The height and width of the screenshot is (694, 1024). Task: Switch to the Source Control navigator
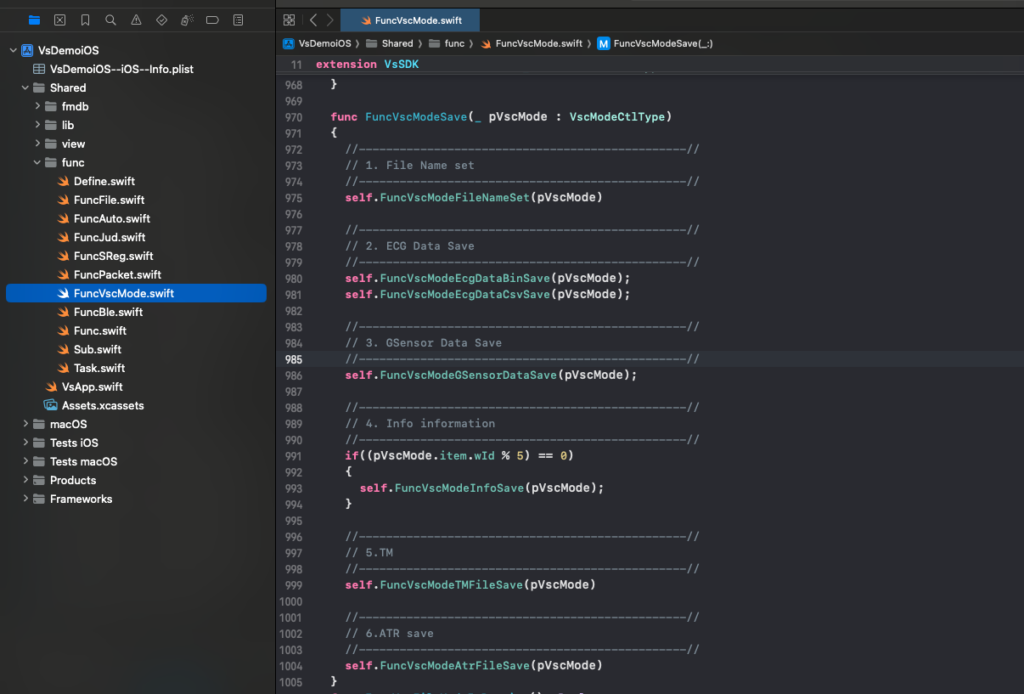tap(60, 20)
